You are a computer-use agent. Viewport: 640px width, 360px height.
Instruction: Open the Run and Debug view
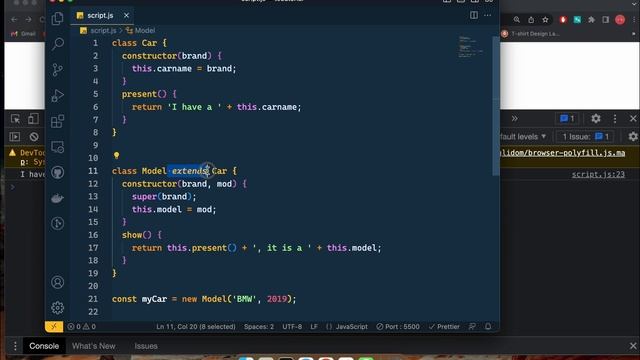coord(58,96)
